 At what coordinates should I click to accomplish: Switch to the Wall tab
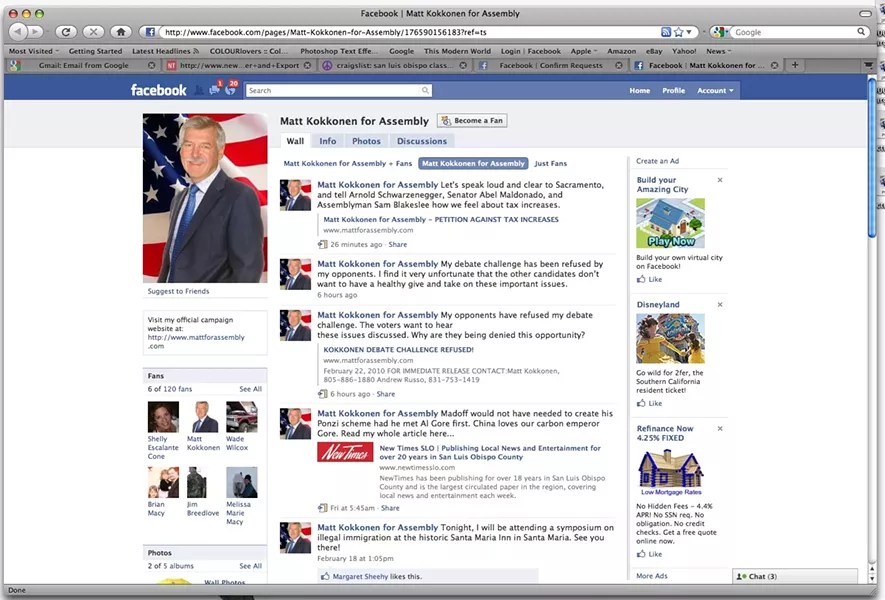(295, 141)
